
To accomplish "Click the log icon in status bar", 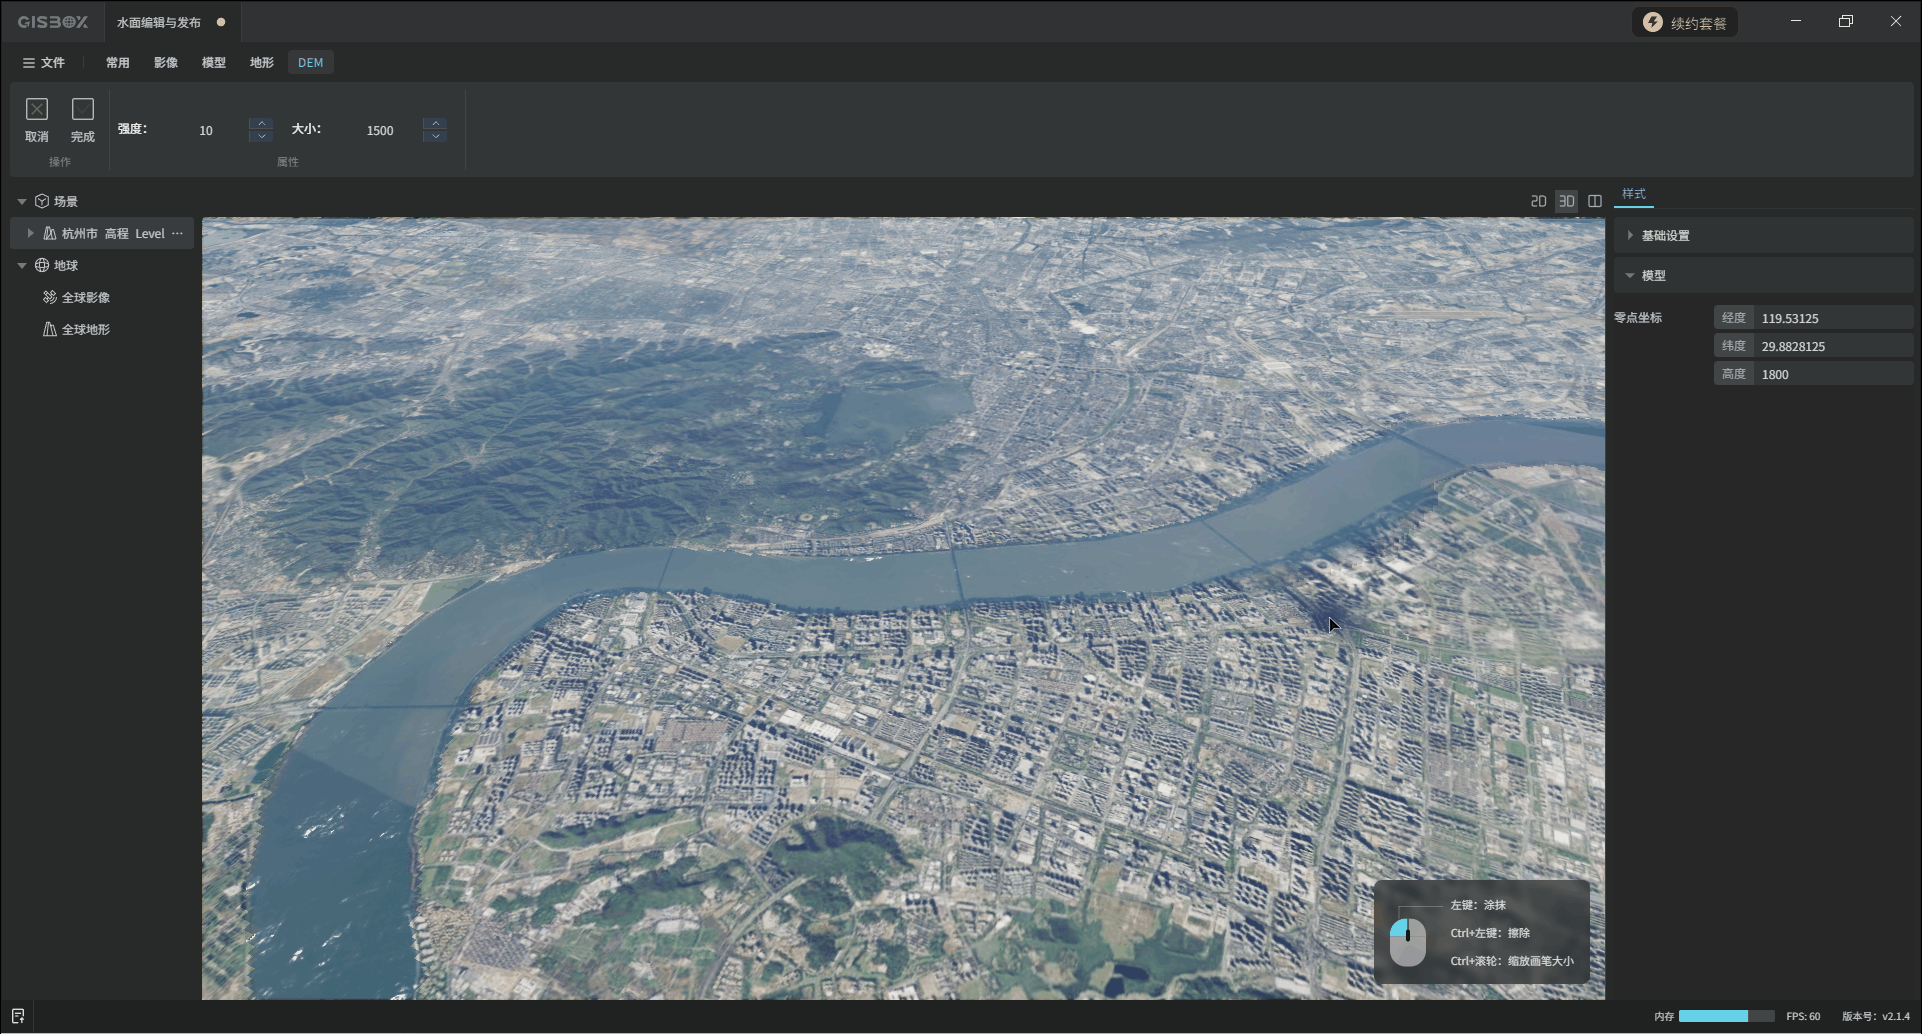I will point(18,1016).
